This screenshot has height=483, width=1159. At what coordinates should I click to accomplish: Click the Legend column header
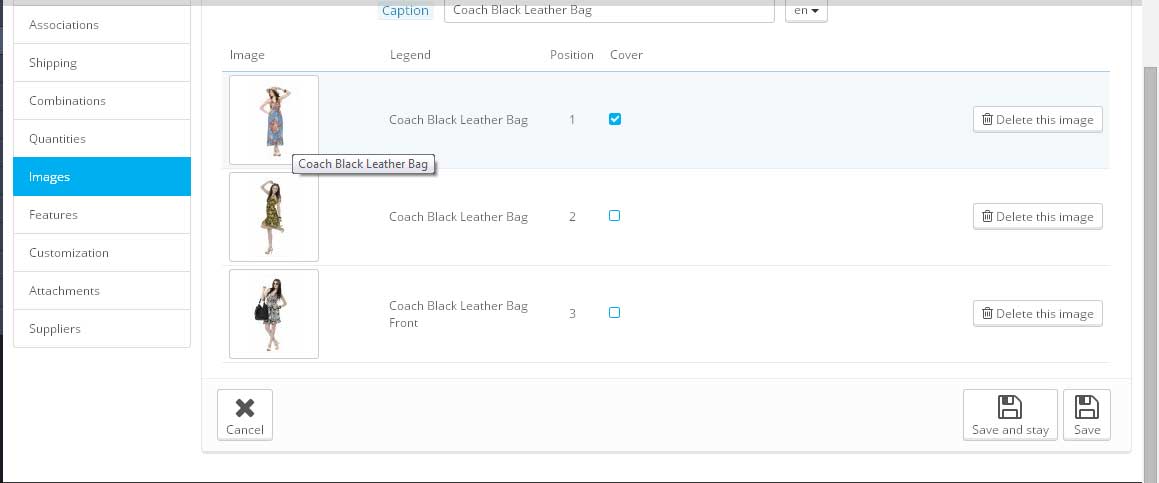(x=410, y=55)
